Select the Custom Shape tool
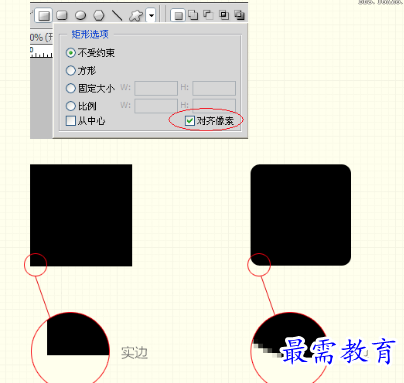This screenshot has width=404, height=383. 135,15
